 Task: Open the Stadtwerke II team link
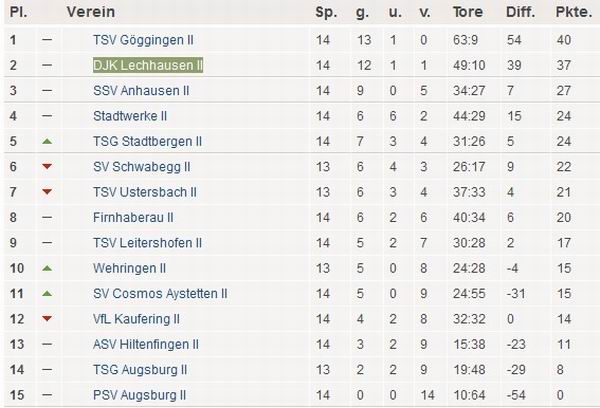tap(129, 116)
